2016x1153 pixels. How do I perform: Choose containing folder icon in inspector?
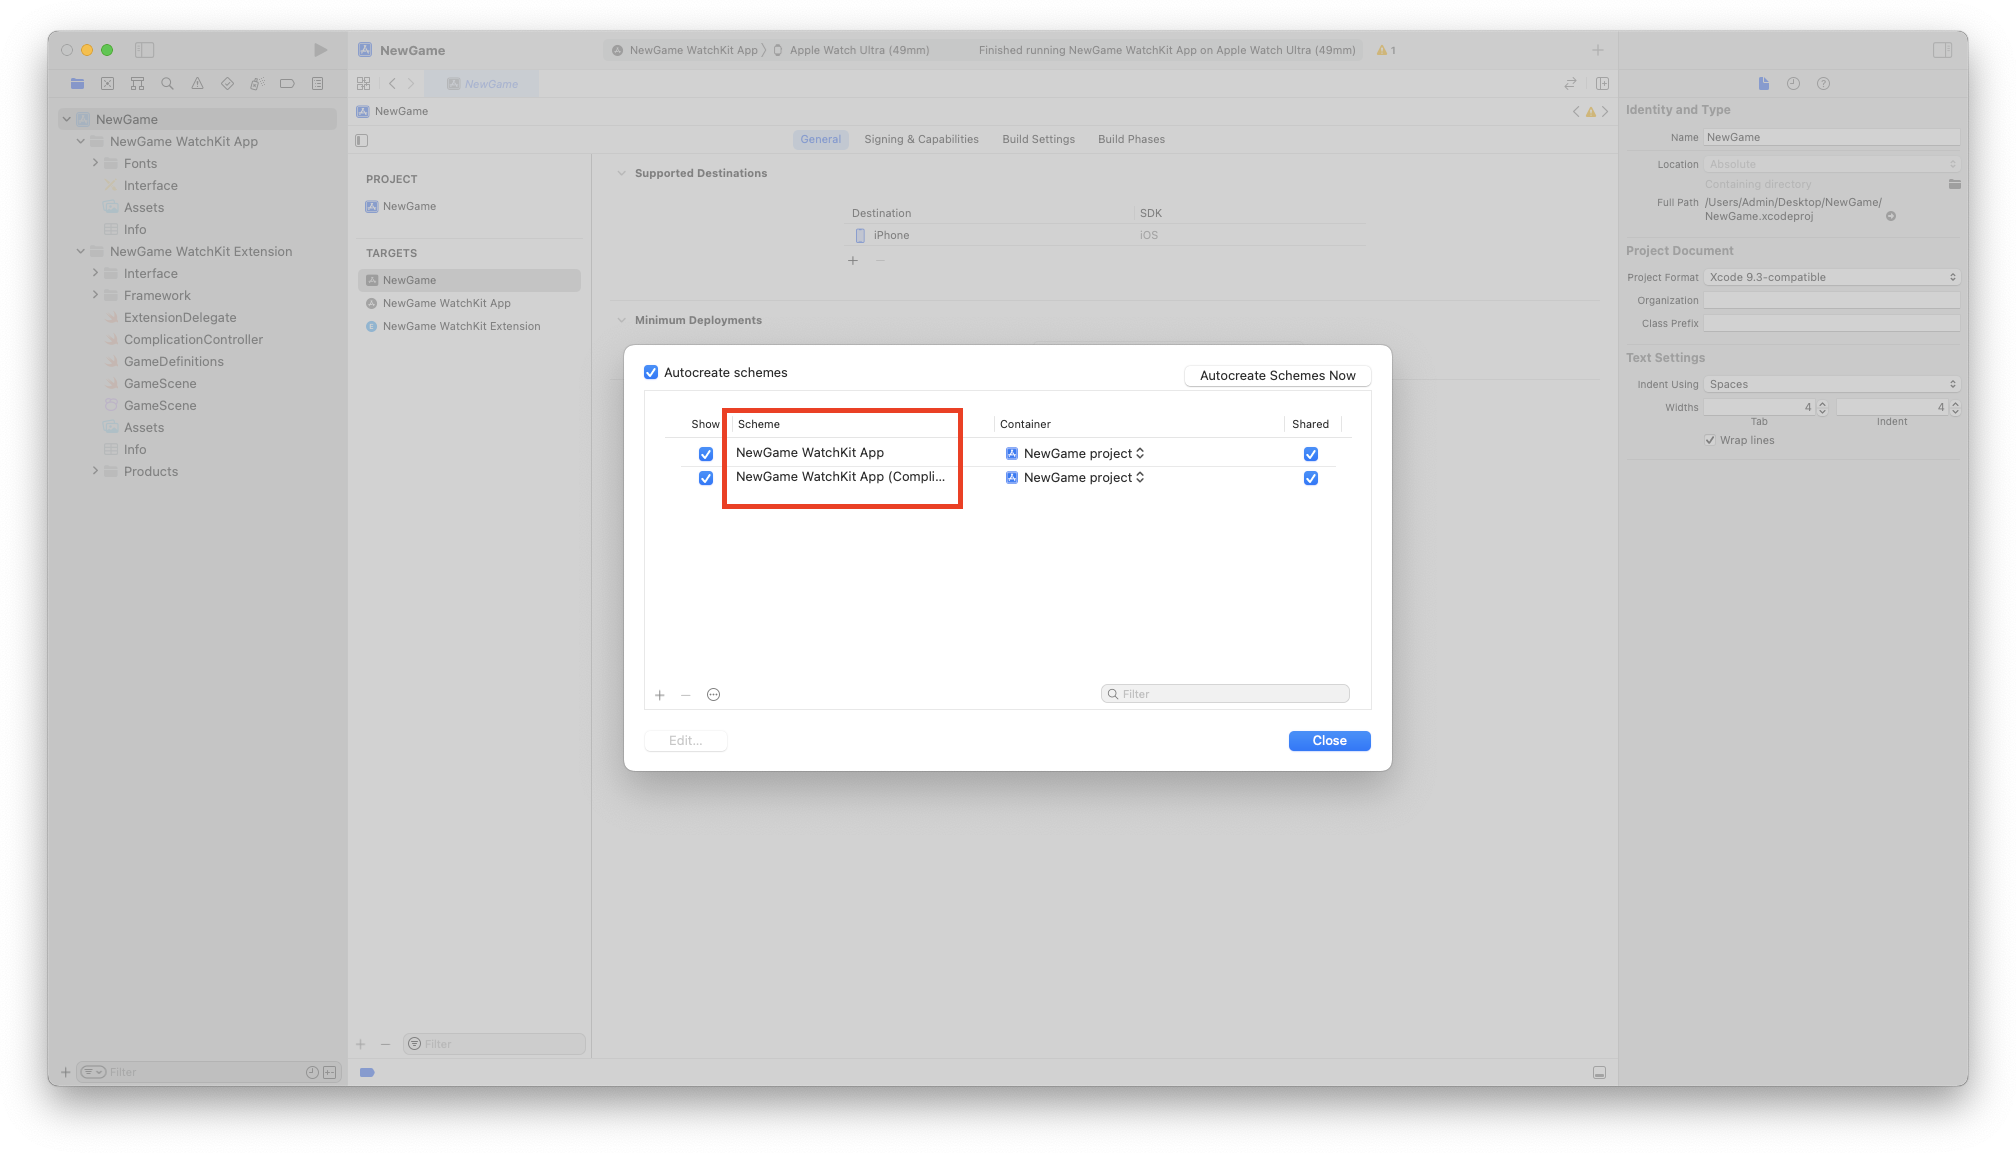coord(1954,184)
